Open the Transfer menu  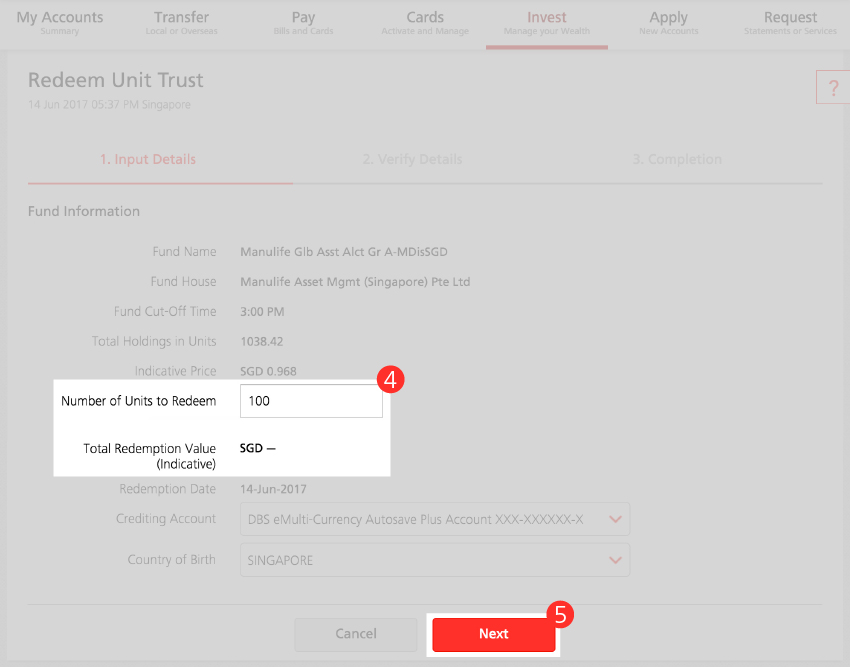181,23
